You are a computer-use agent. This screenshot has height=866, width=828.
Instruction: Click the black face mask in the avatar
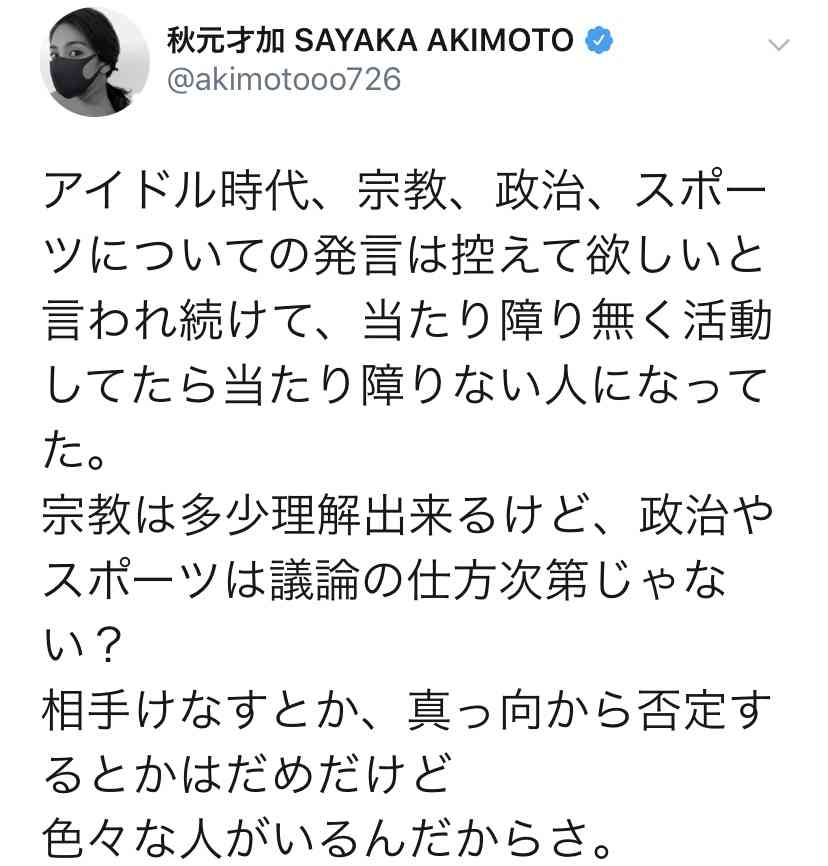tap(76, 78)
